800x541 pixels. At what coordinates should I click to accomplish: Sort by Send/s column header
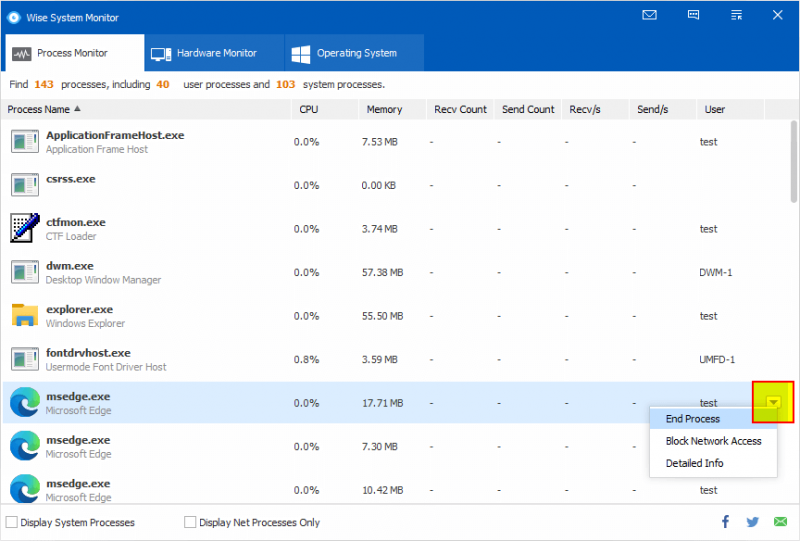tap(662, 109)
